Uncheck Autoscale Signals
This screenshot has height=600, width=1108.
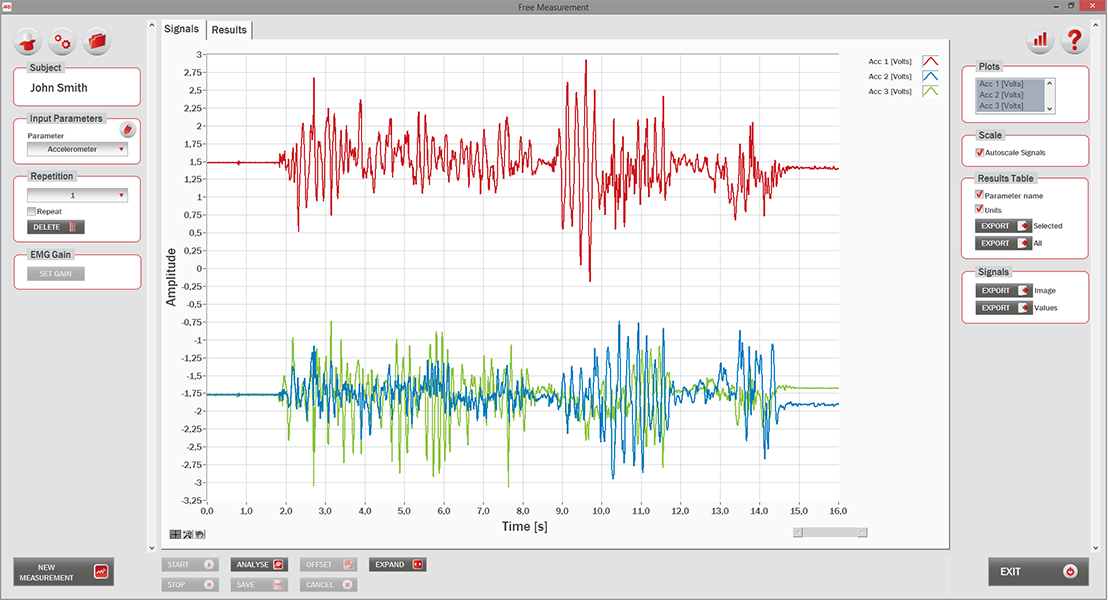coord(980,153)
